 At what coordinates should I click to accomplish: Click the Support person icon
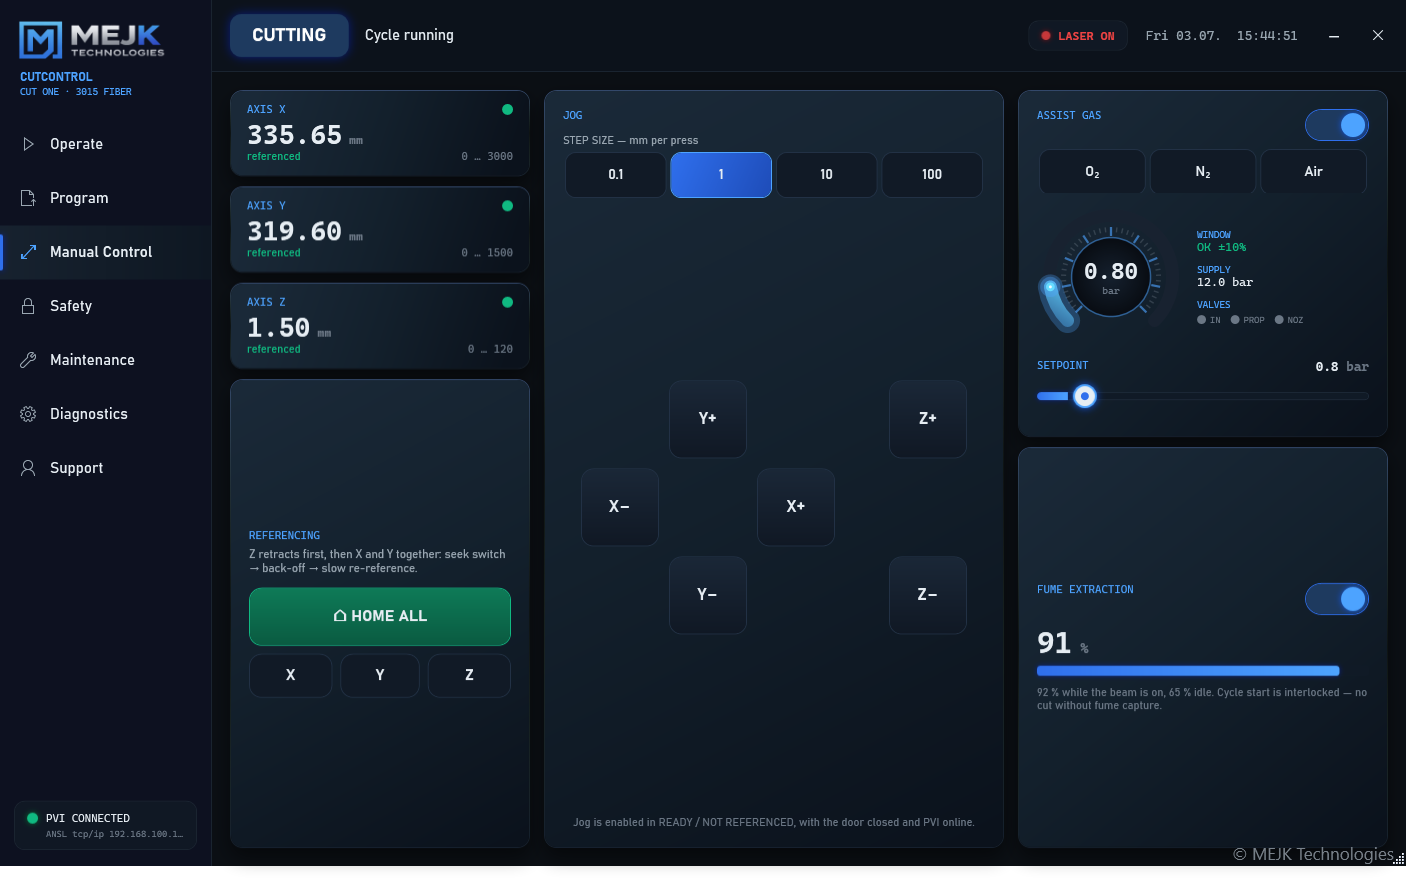28,468
